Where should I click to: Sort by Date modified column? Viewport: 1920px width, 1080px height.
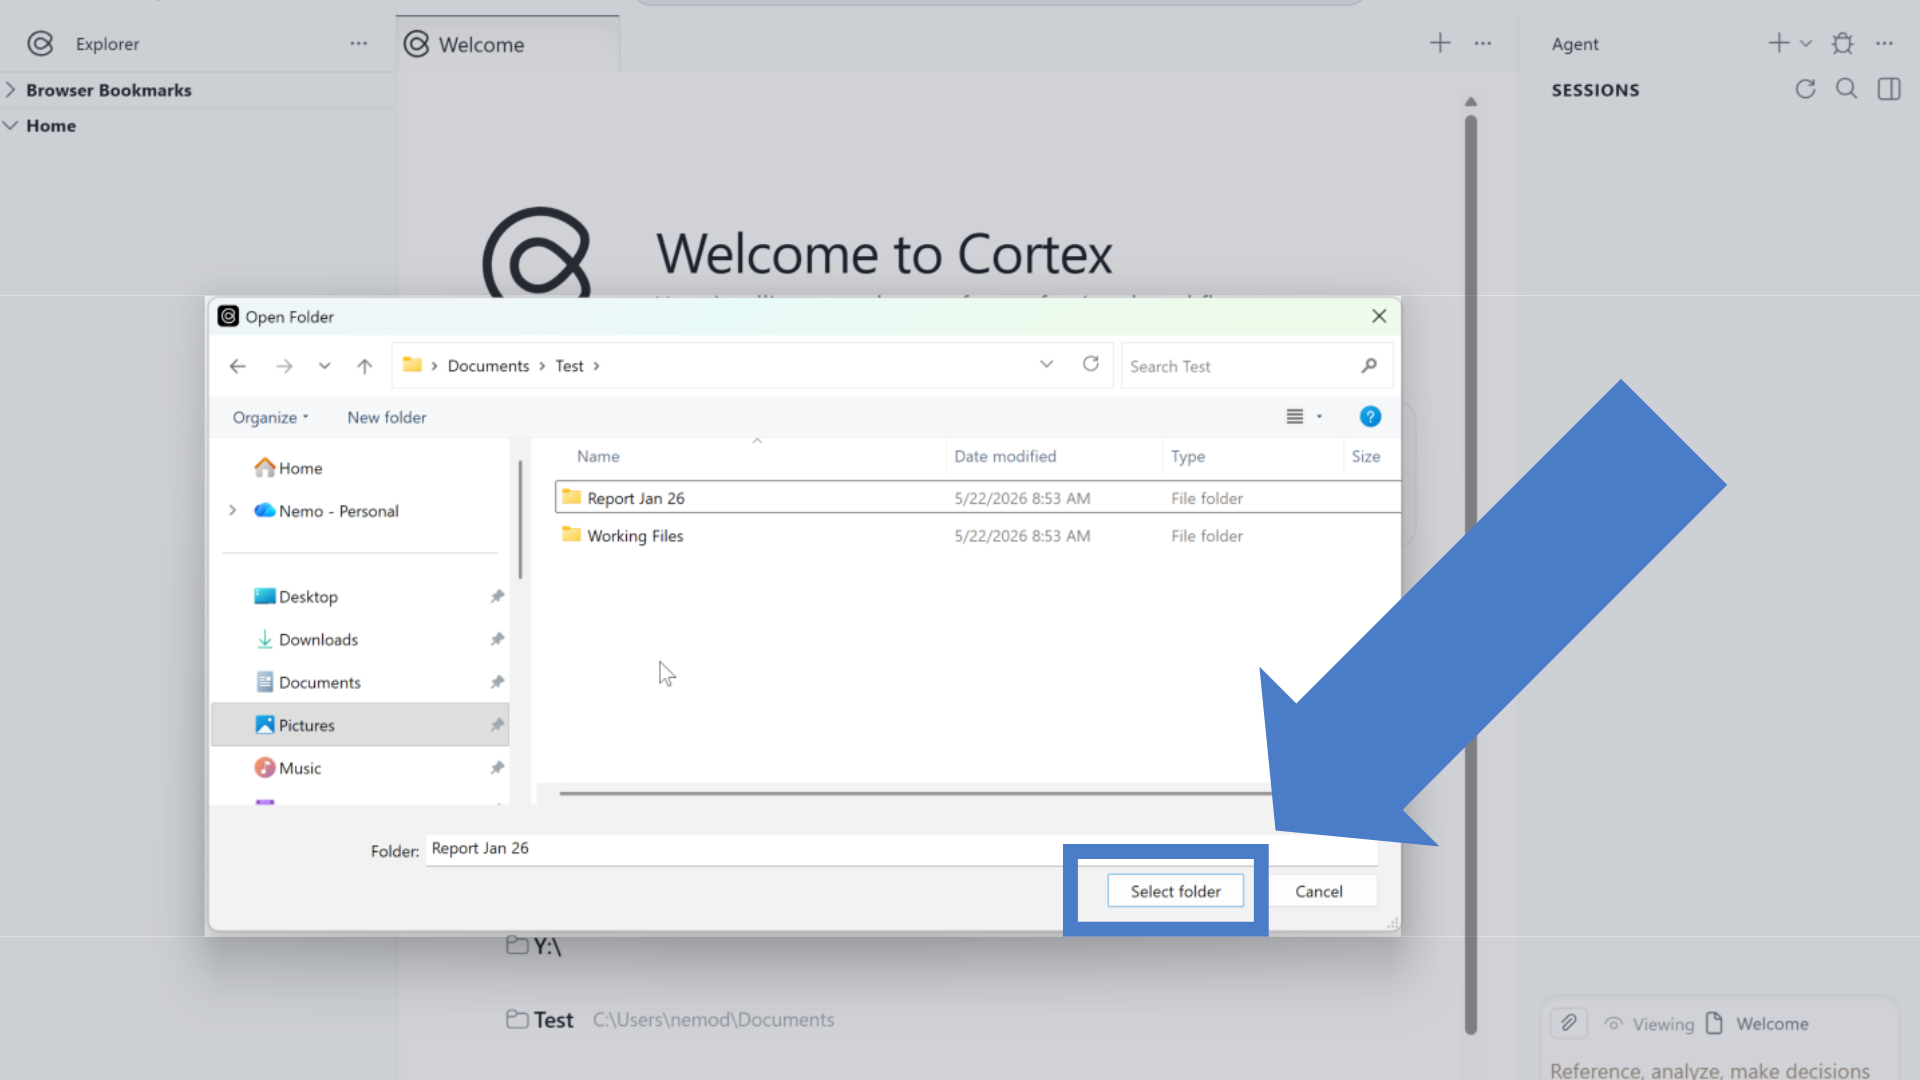coord(1005,456)
